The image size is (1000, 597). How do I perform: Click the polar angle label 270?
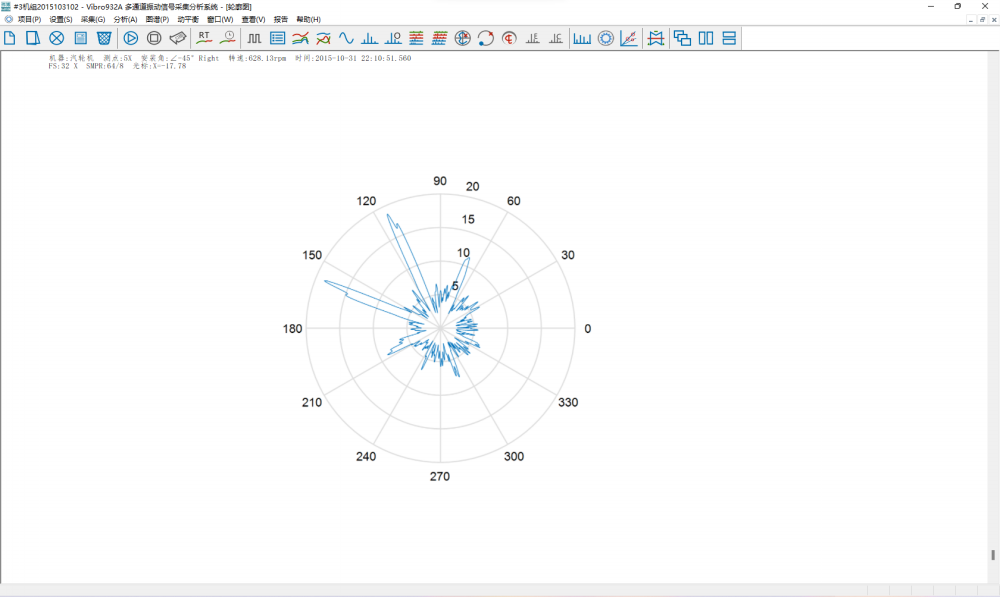439,476
